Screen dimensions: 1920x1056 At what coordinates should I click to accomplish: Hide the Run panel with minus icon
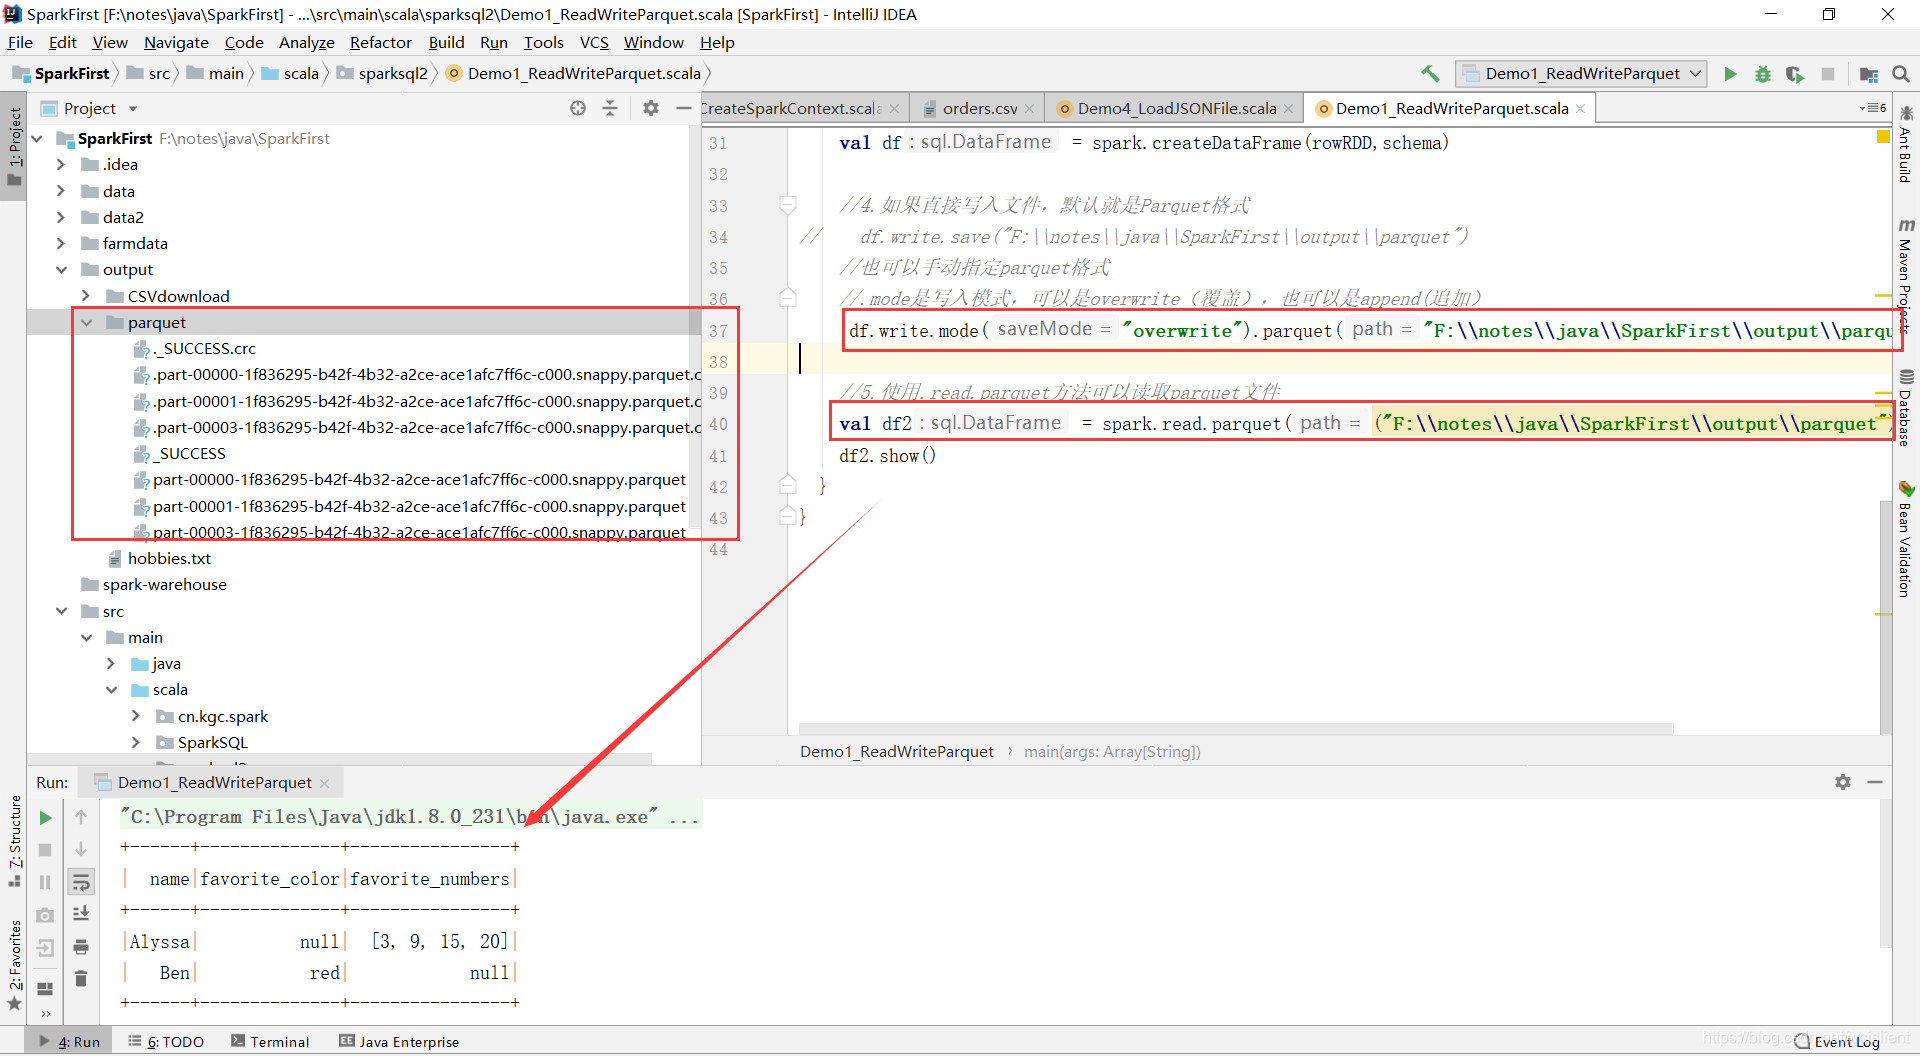click(1875, 782)
